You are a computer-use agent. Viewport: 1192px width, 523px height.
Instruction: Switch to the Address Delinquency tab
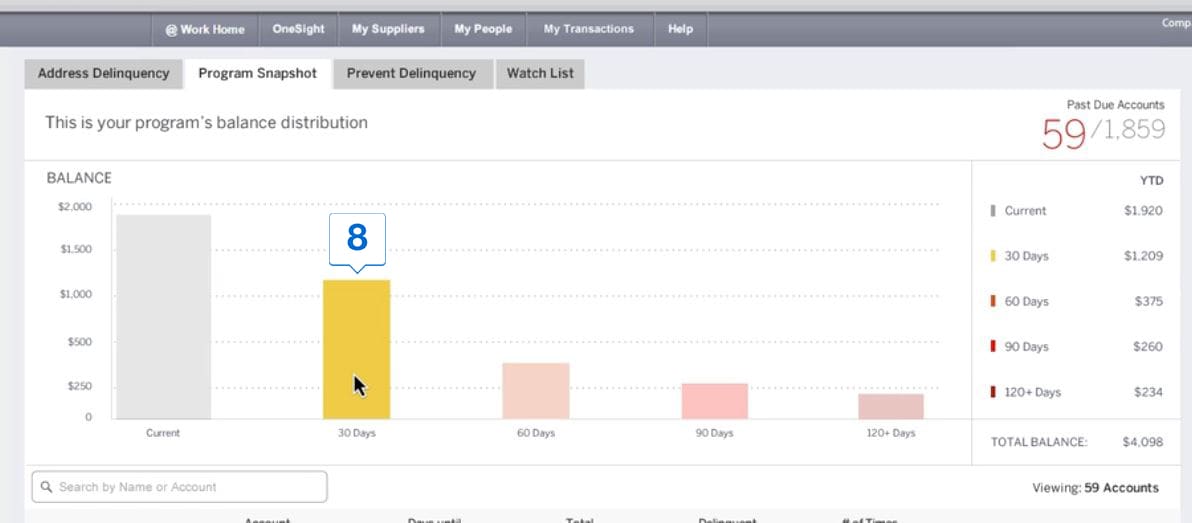click(x=104, y=73)
